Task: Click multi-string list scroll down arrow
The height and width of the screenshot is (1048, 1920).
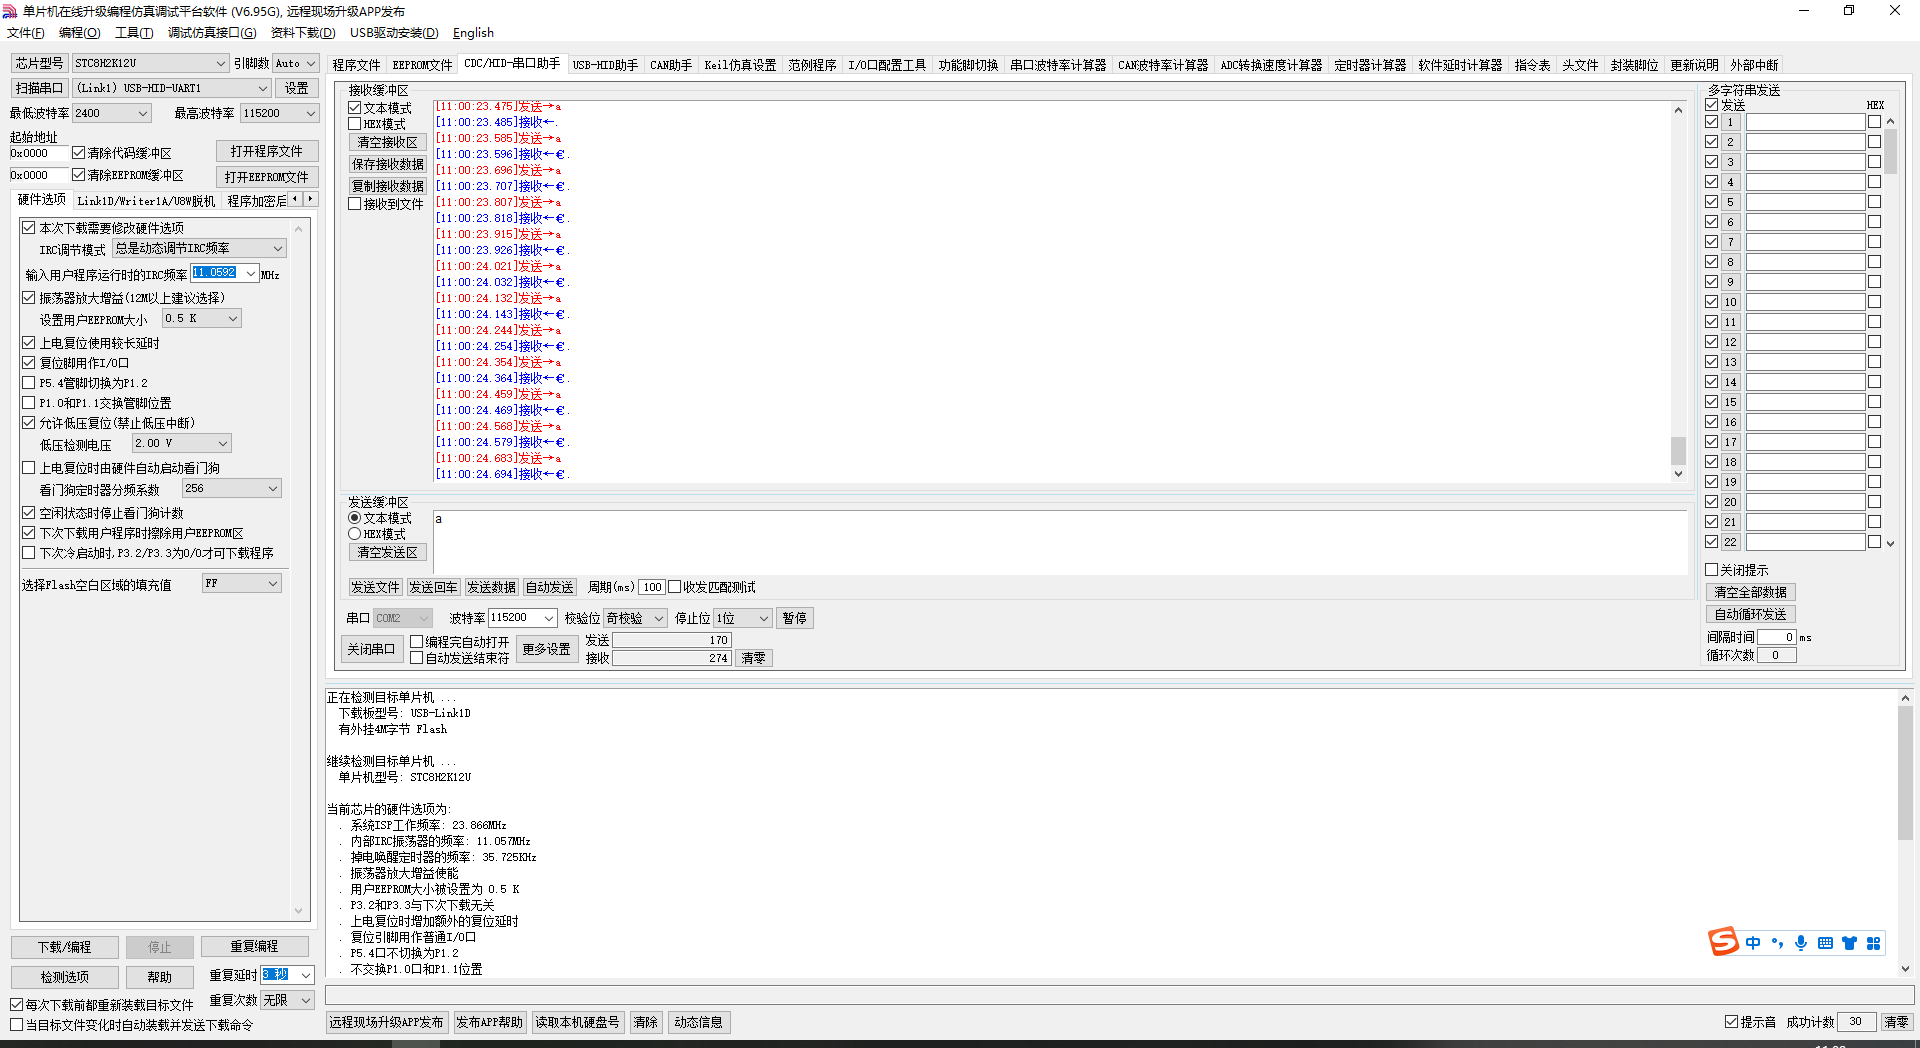Action: [1890, 543]
